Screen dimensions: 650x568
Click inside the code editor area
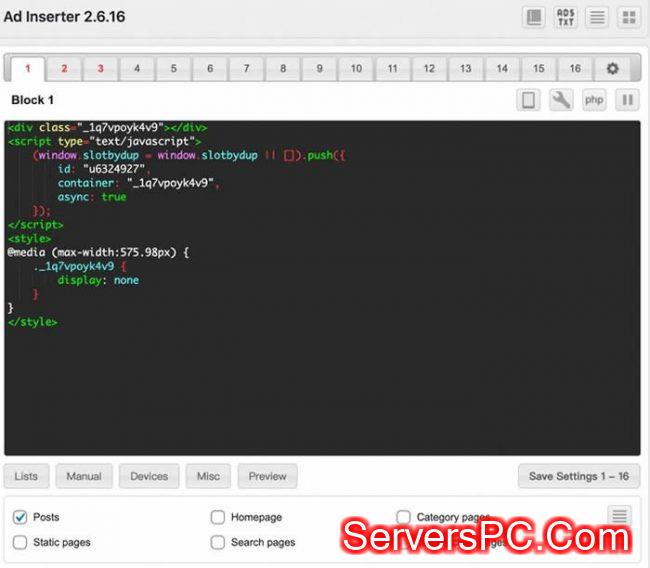tap(320, 390)
